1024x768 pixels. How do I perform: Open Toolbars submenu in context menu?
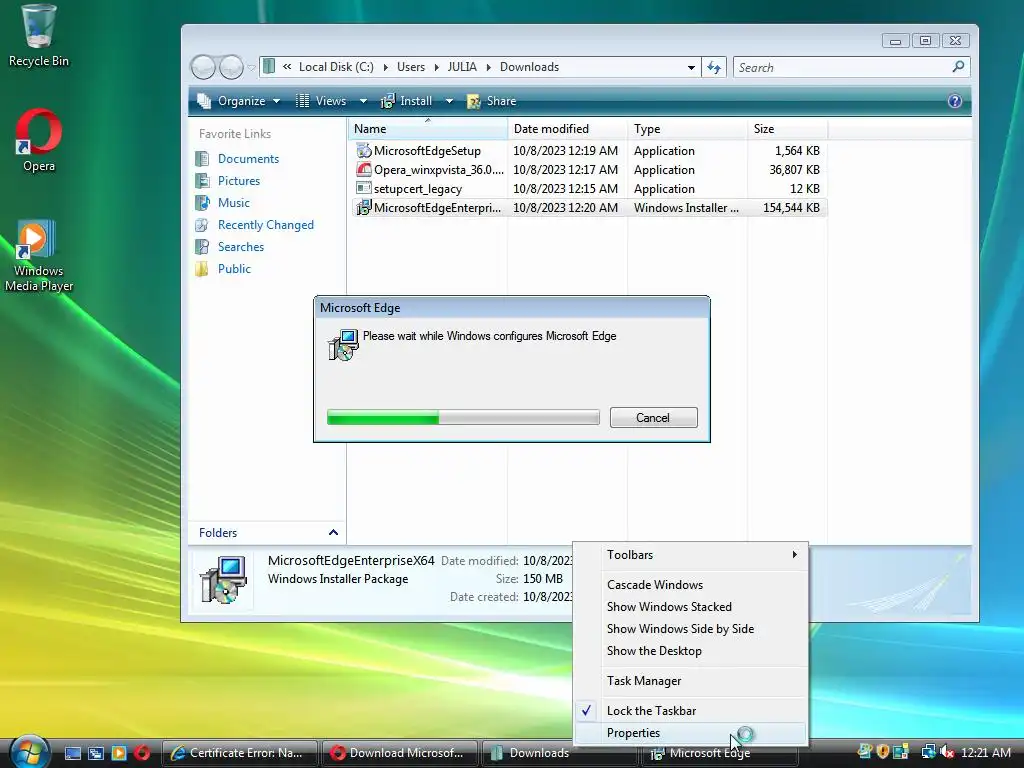click(x=691, y=555)
